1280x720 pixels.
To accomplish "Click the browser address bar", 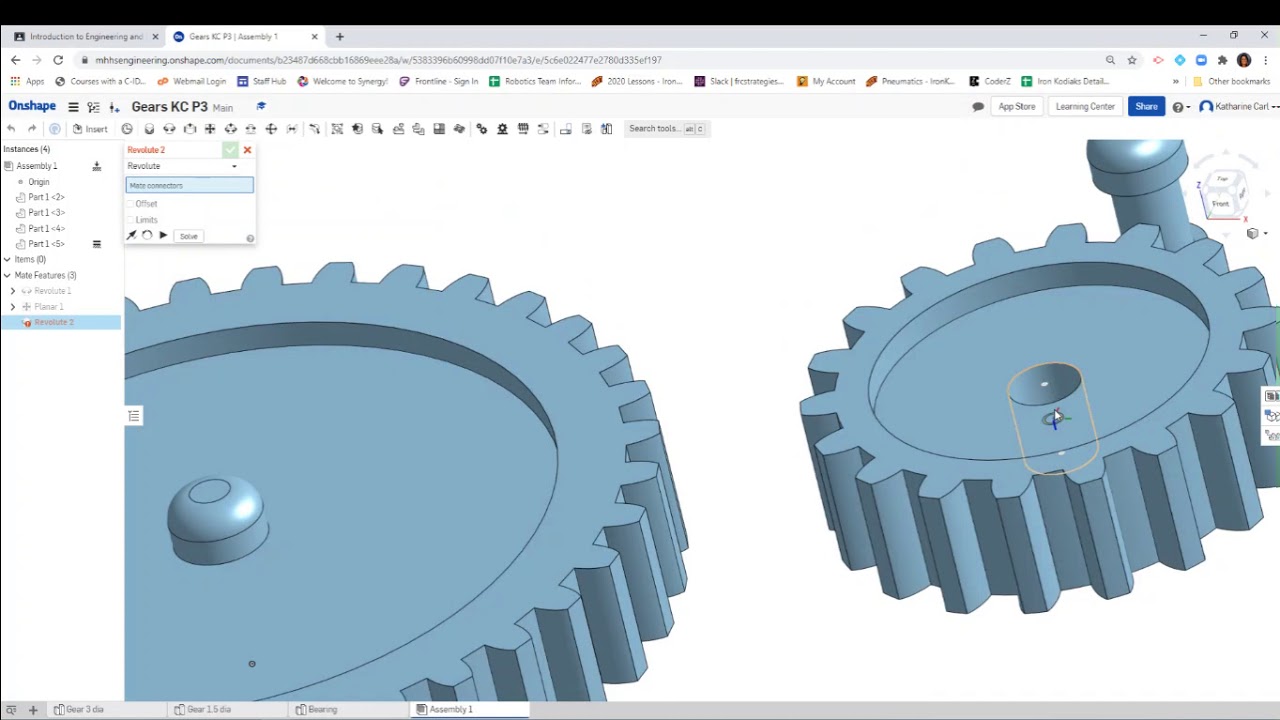I will click(590, 60).
